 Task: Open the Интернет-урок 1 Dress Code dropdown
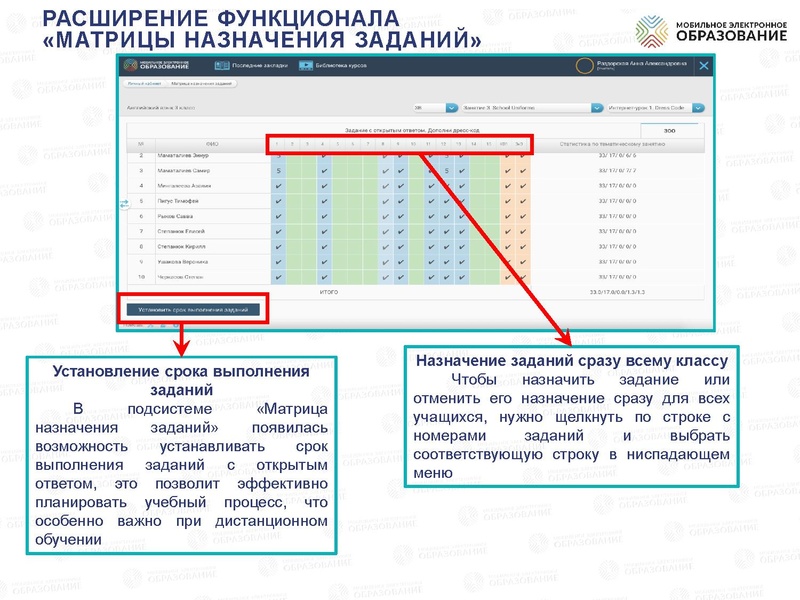click(652, 108)
